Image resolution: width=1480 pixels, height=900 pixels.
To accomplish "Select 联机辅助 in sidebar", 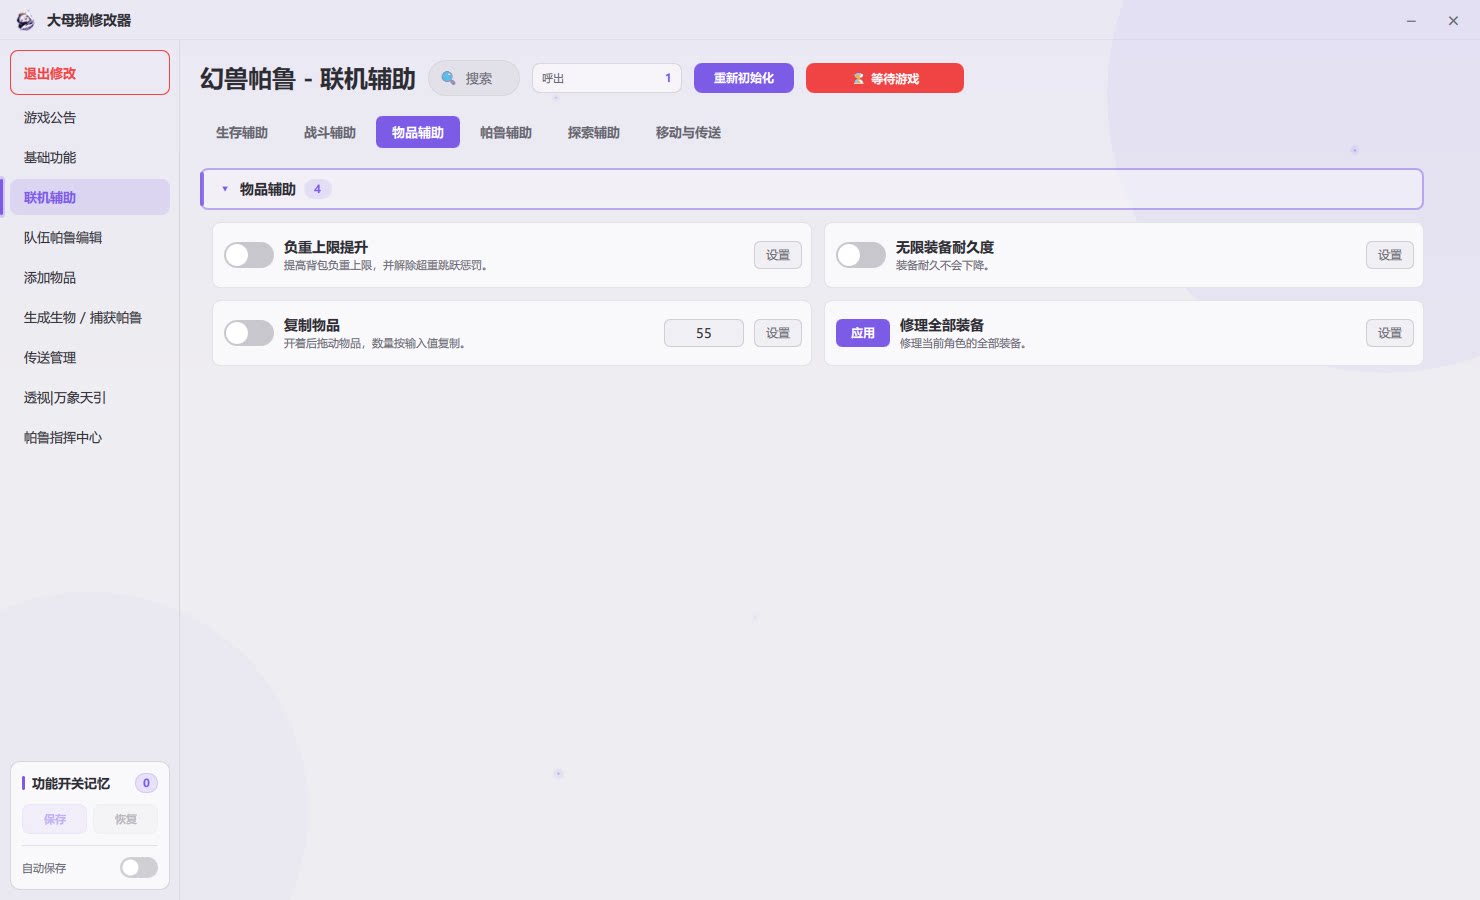I will 90,197.
